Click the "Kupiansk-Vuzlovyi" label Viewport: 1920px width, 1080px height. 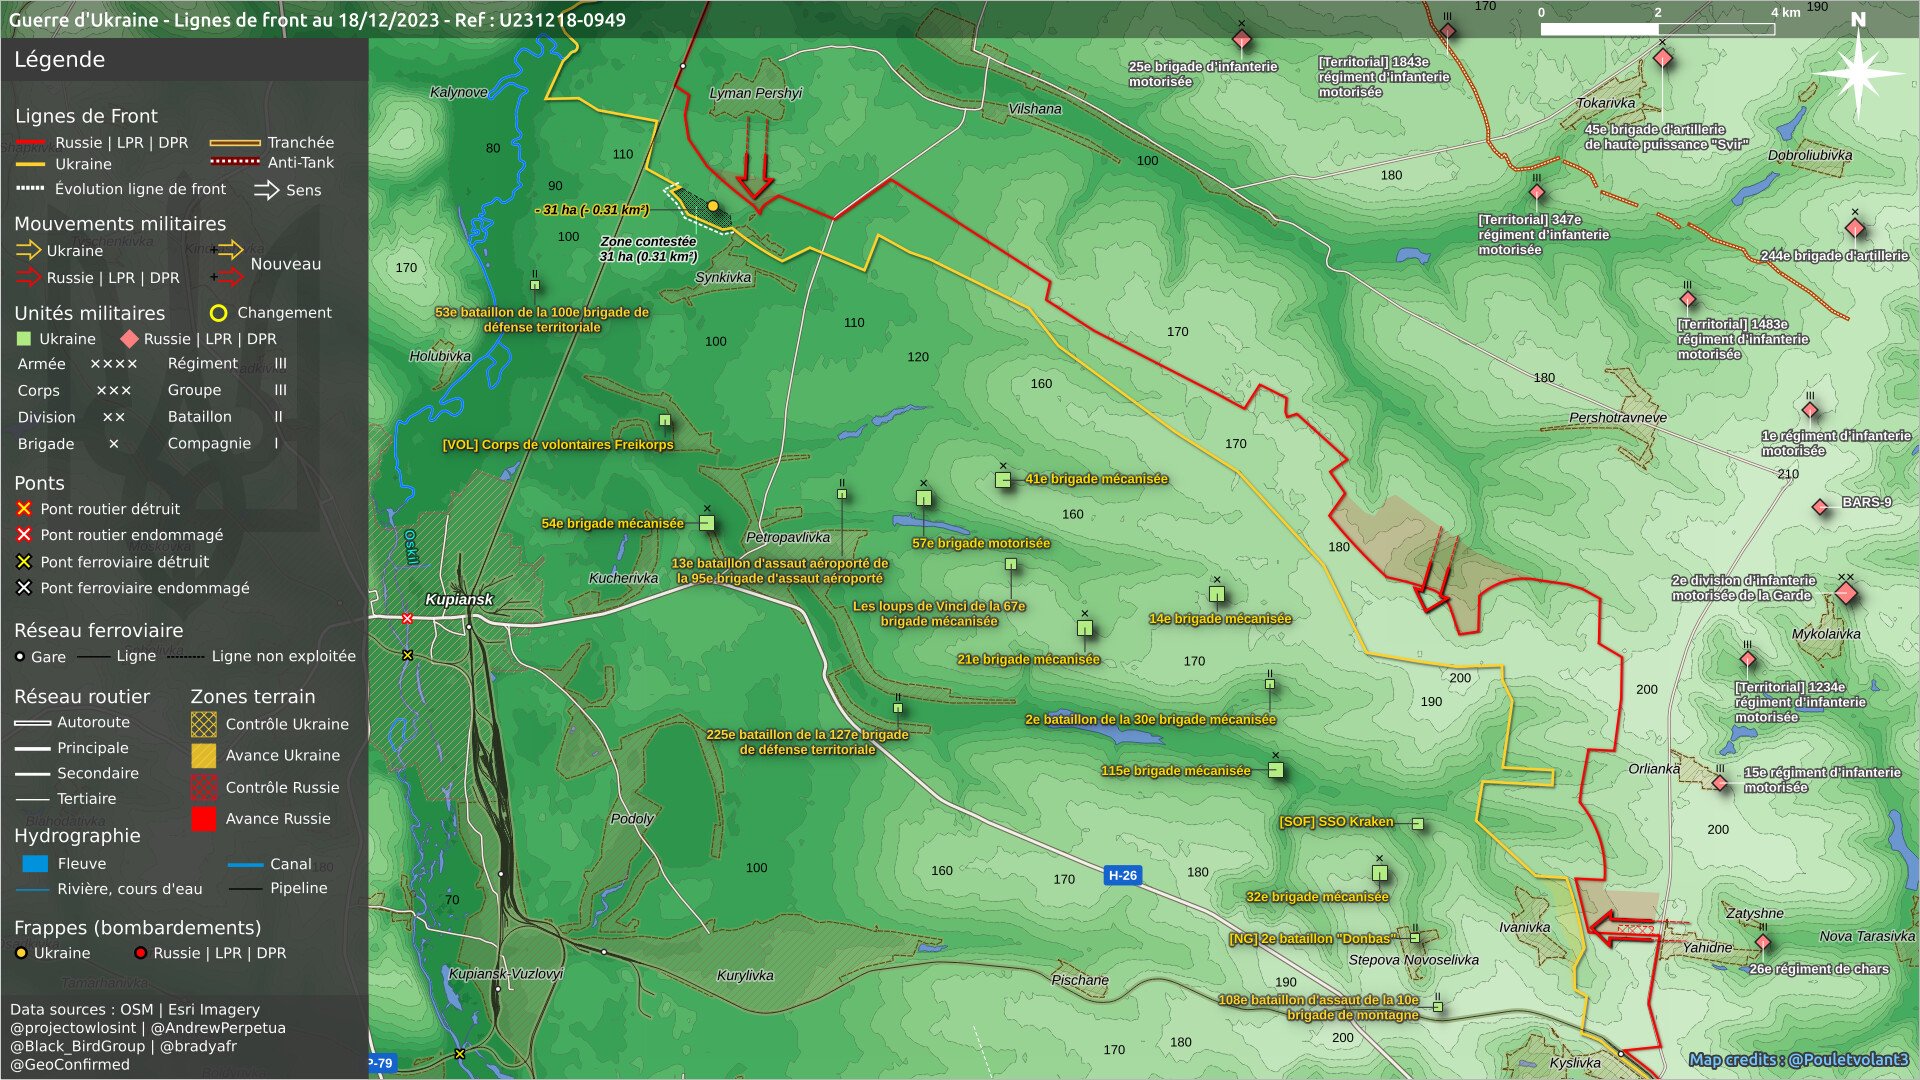click(506, 974)
